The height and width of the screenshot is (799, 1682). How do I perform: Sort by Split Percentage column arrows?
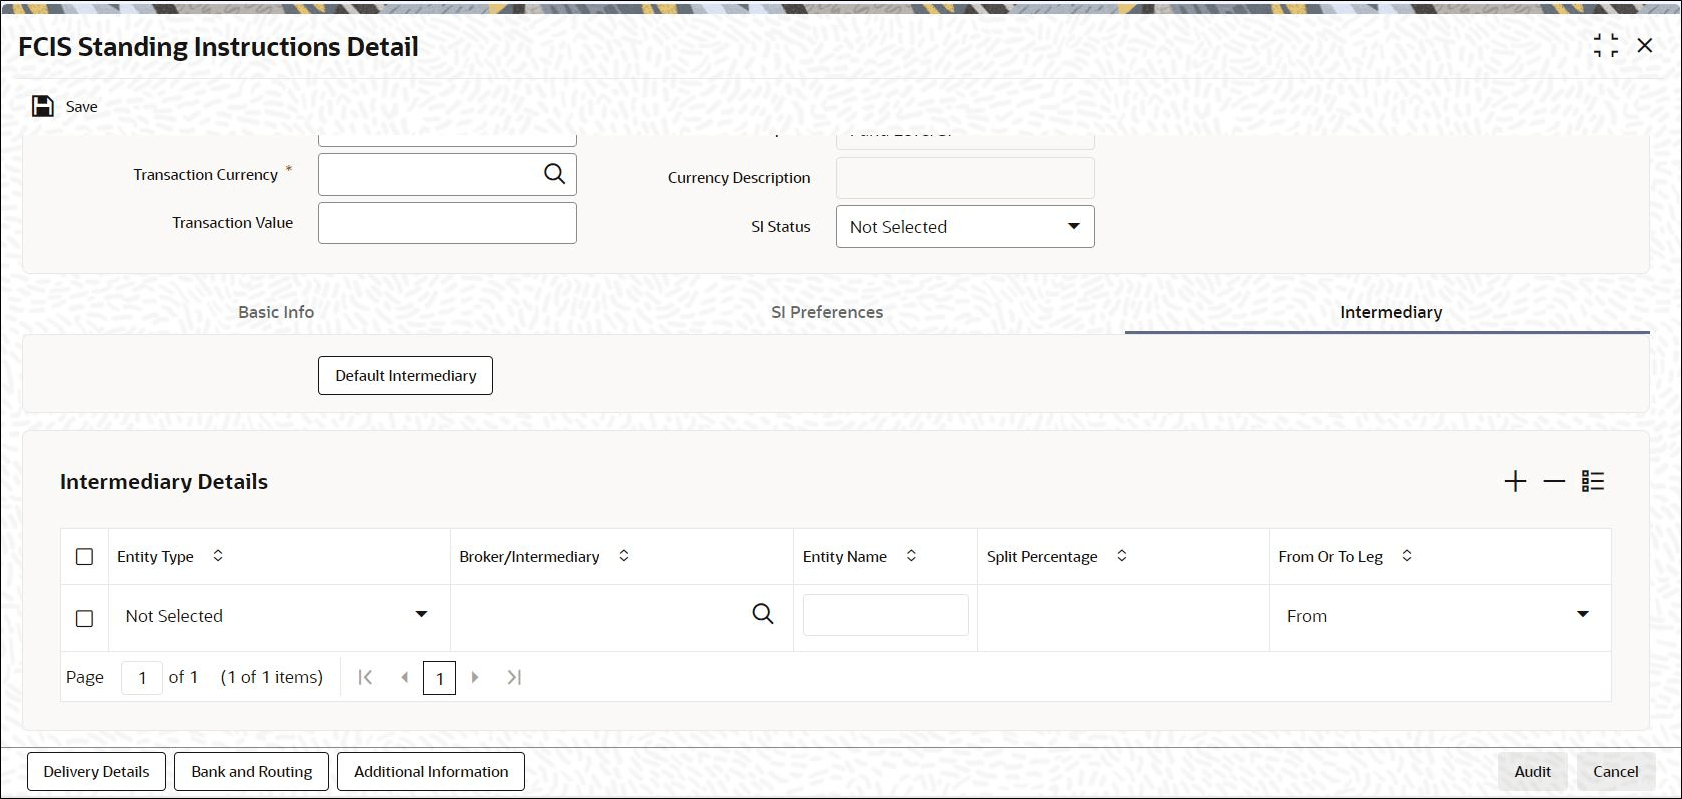[1122, 556]
